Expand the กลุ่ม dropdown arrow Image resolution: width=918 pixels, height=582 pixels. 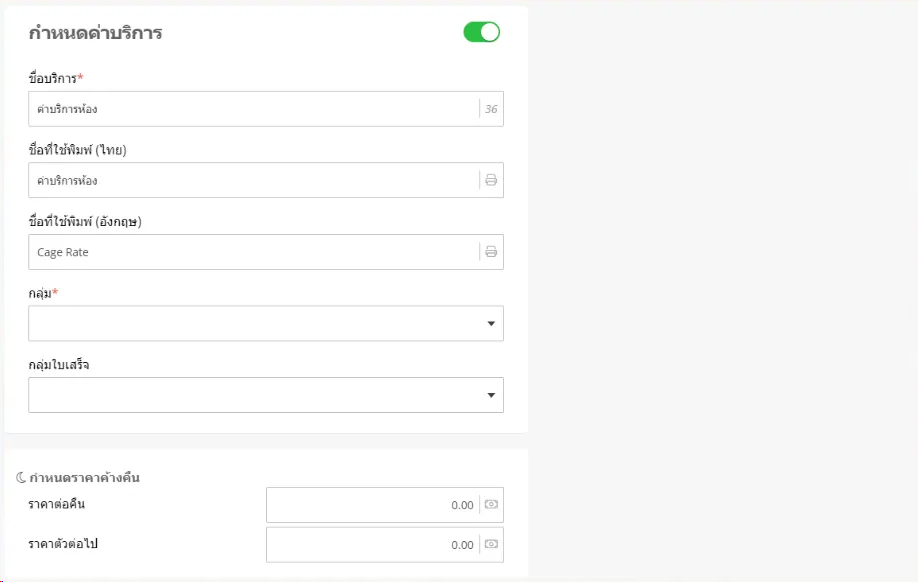tap(491, 324)
